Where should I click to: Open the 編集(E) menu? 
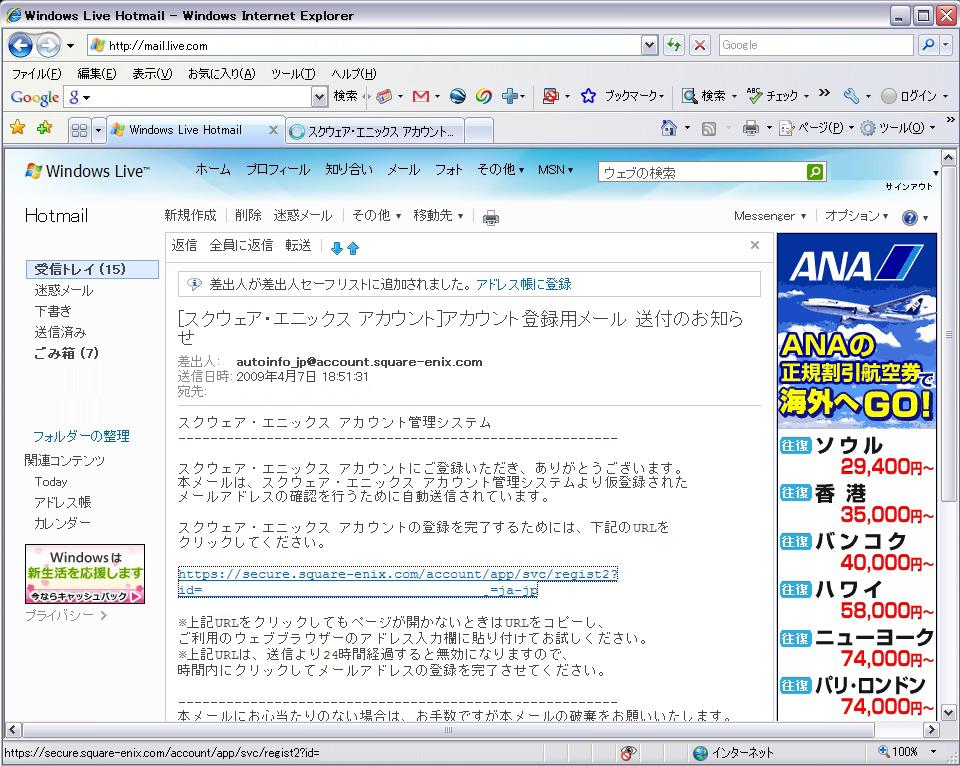coord(97,73)
